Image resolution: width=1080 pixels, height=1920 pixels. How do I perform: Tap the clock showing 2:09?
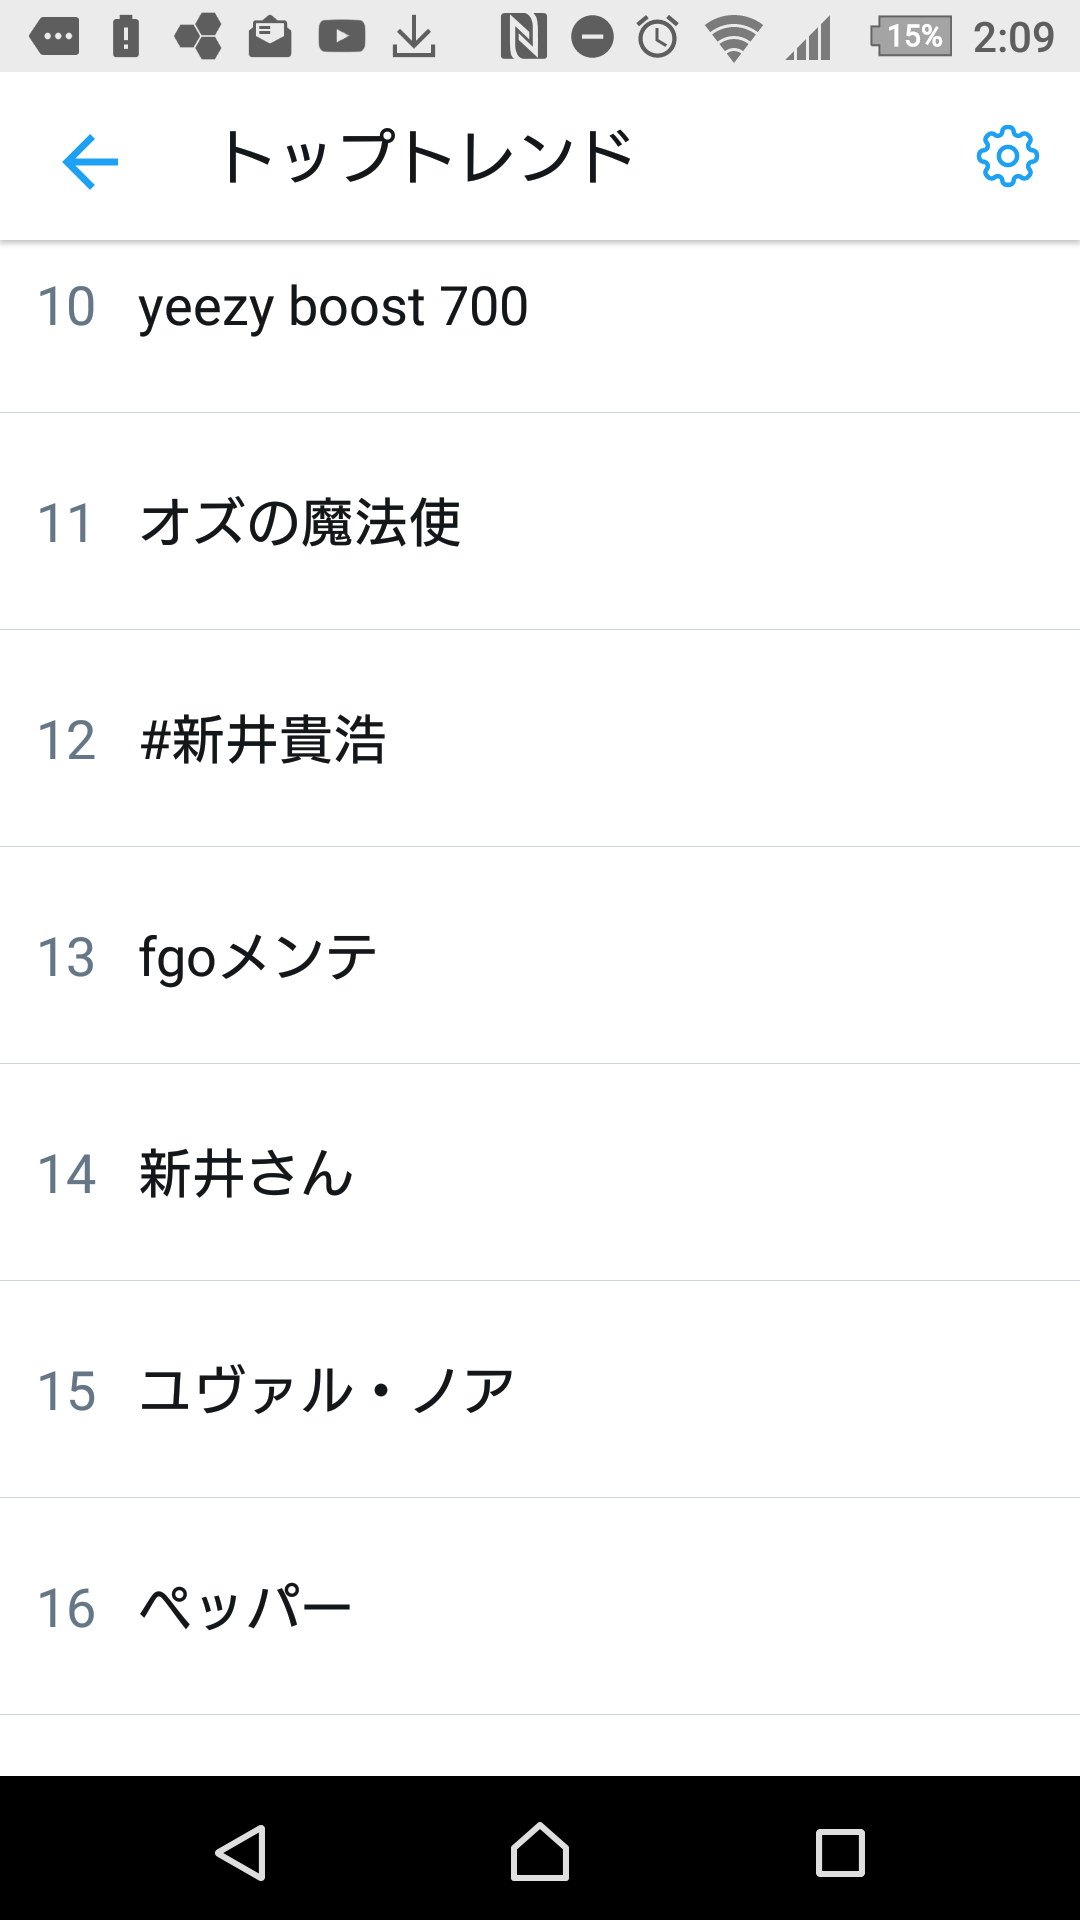coord(1013,38)
